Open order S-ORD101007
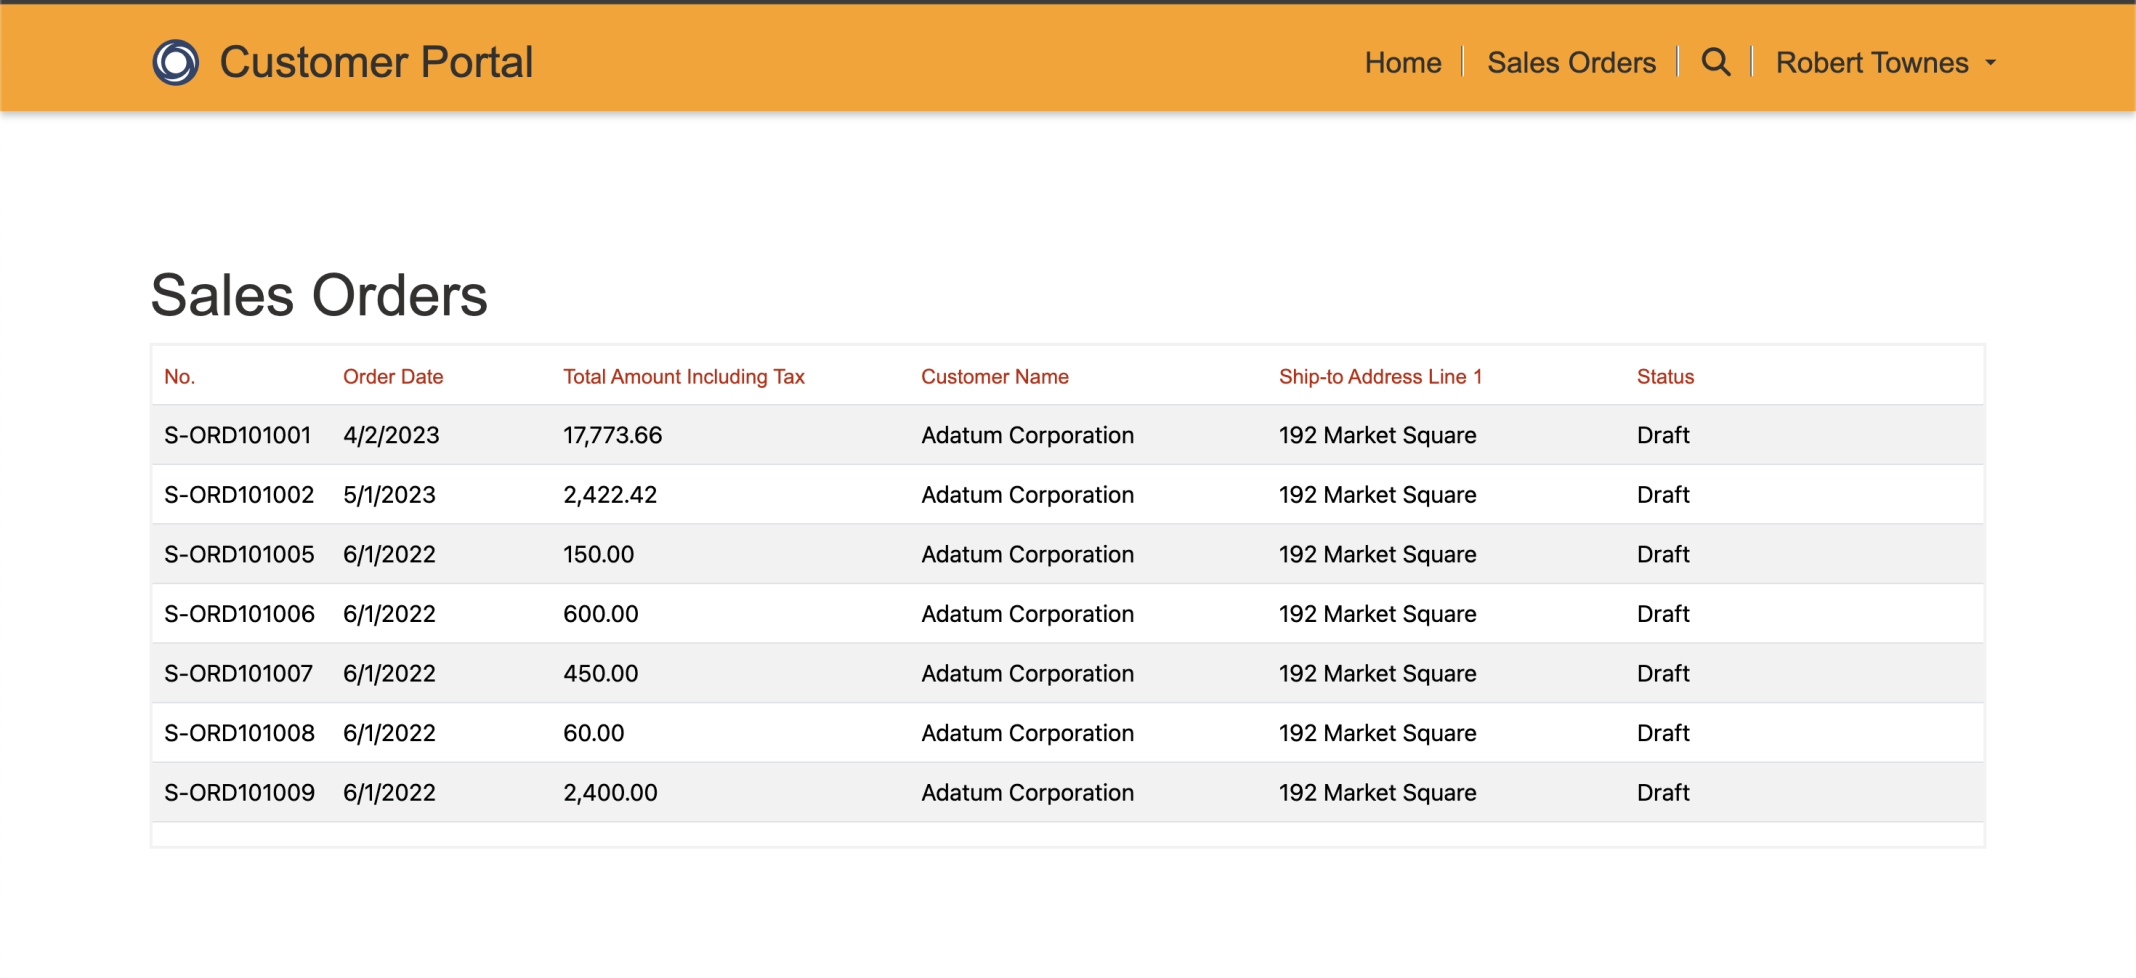The image size is (2136, 978). (x=239, y=674)
